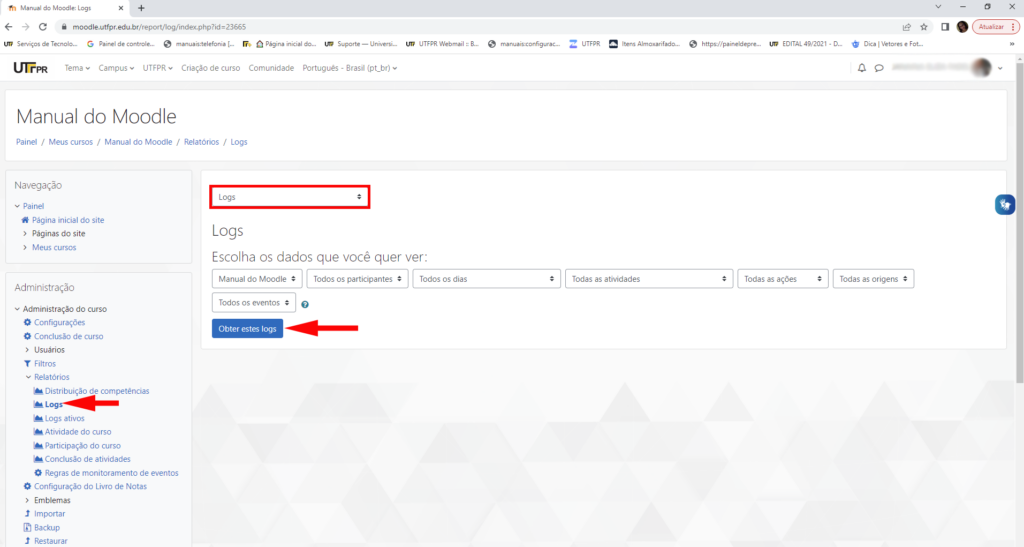1024x547 pixels.
Task: Expand Páginas do site
Action: pos(25,234)
